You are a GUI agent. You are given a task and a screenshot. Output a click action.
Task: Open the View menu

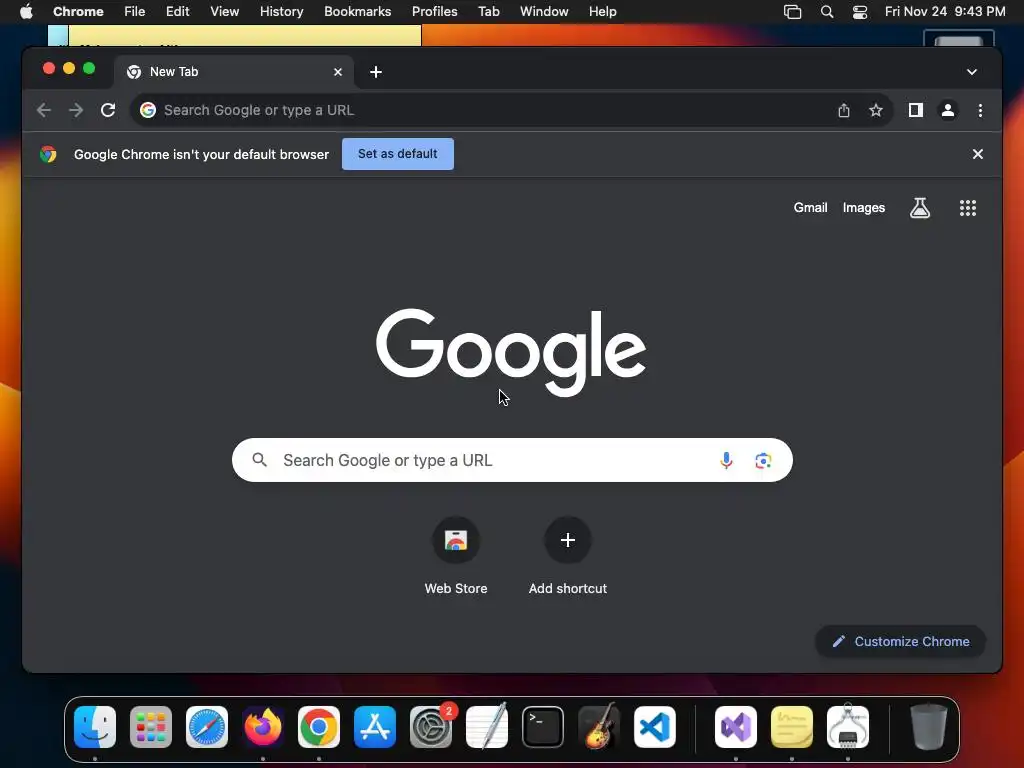224,12
